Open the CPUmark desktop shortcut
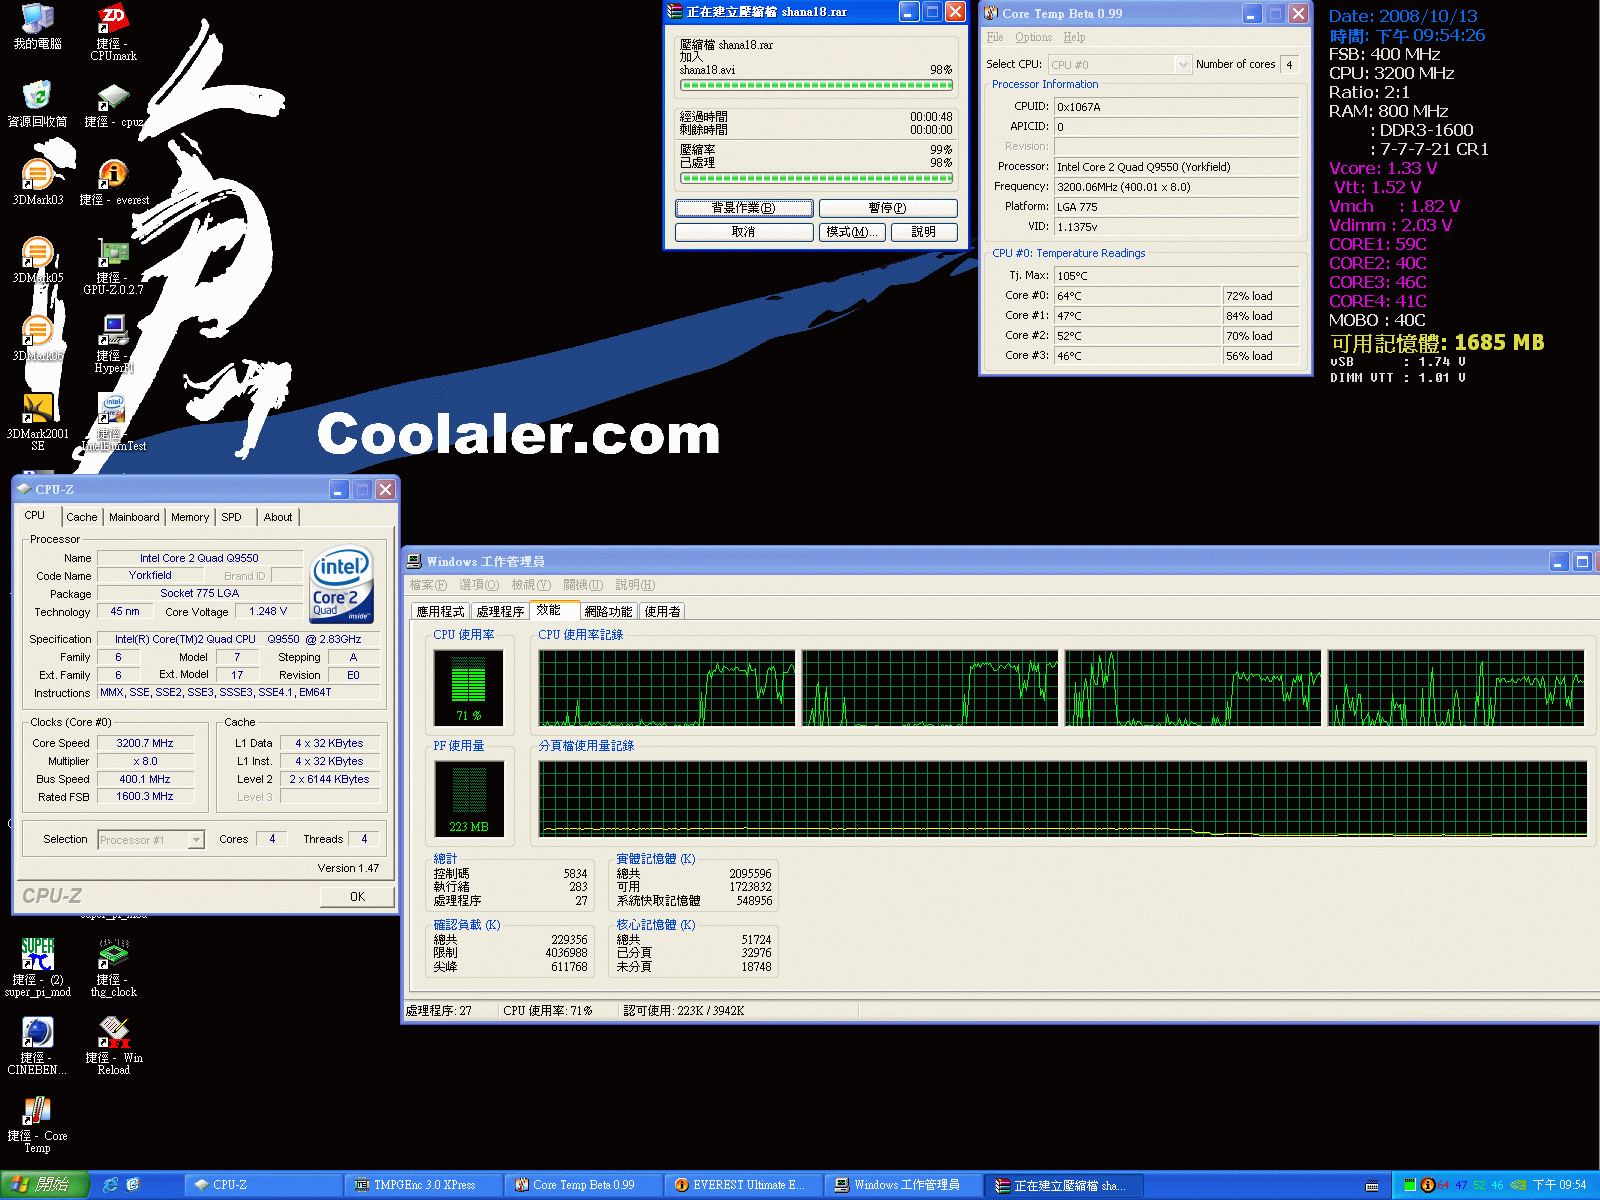 pos(113,32)
